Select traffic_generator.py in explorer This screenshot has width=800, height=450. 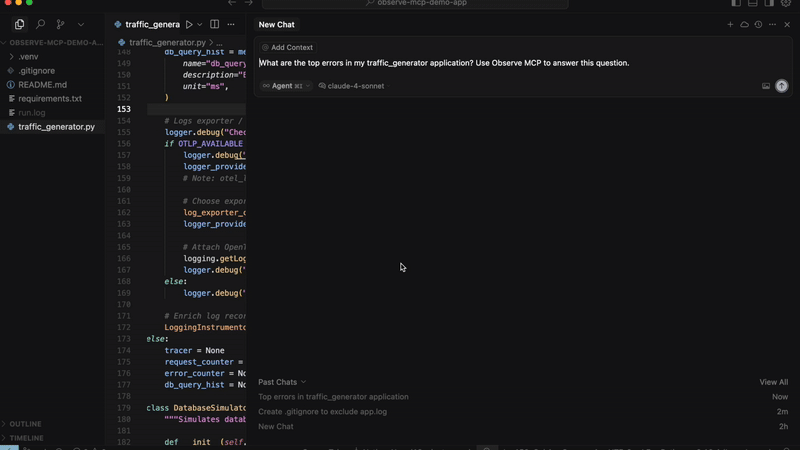click(x=53, y=127)
